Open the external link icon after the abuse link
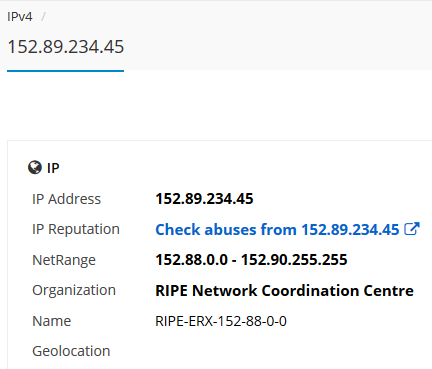This screenshot has height=369, width=432. [x=412, y=229]
